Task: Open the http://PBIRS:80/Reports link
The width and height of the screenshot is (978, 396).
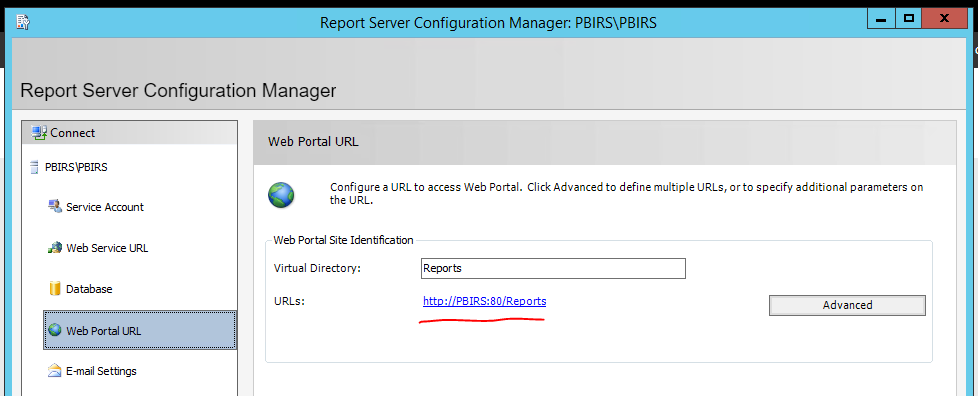Action: 485,301
